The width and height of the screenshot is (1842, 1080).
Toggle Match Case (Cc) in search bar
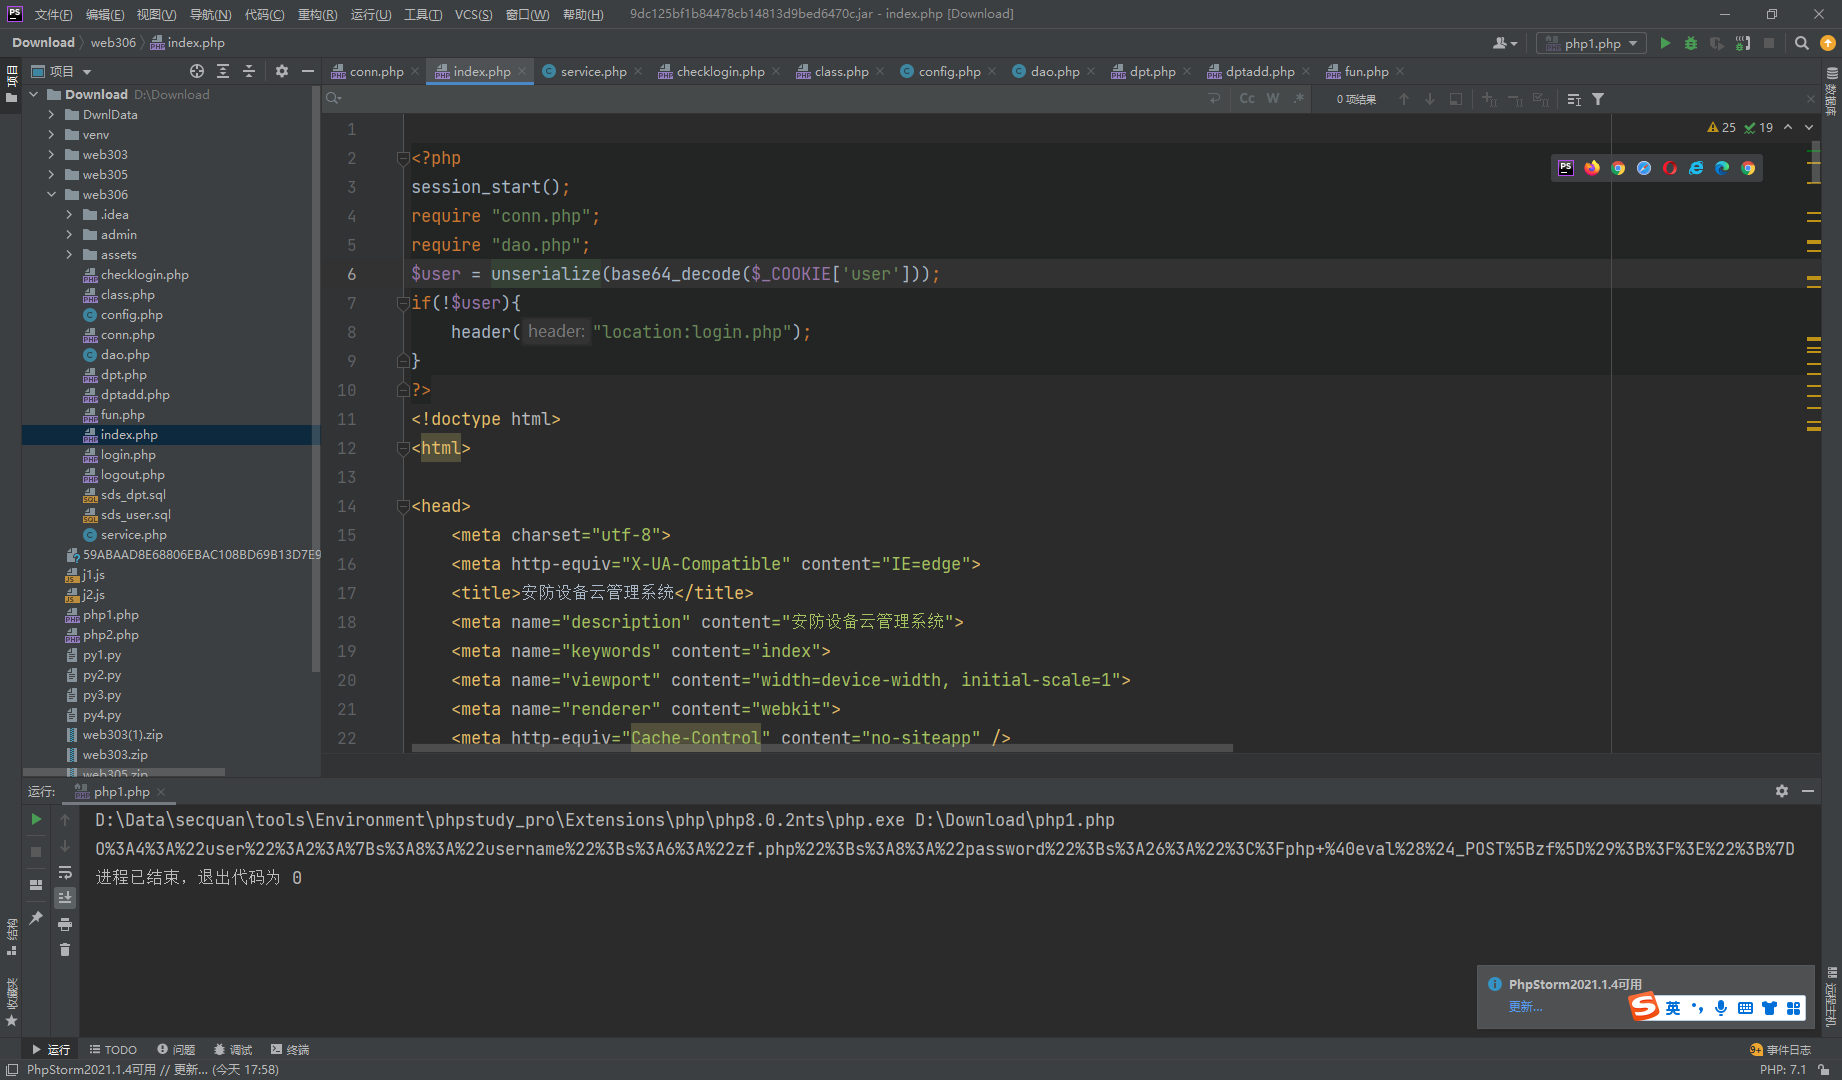coord(1247,98)
